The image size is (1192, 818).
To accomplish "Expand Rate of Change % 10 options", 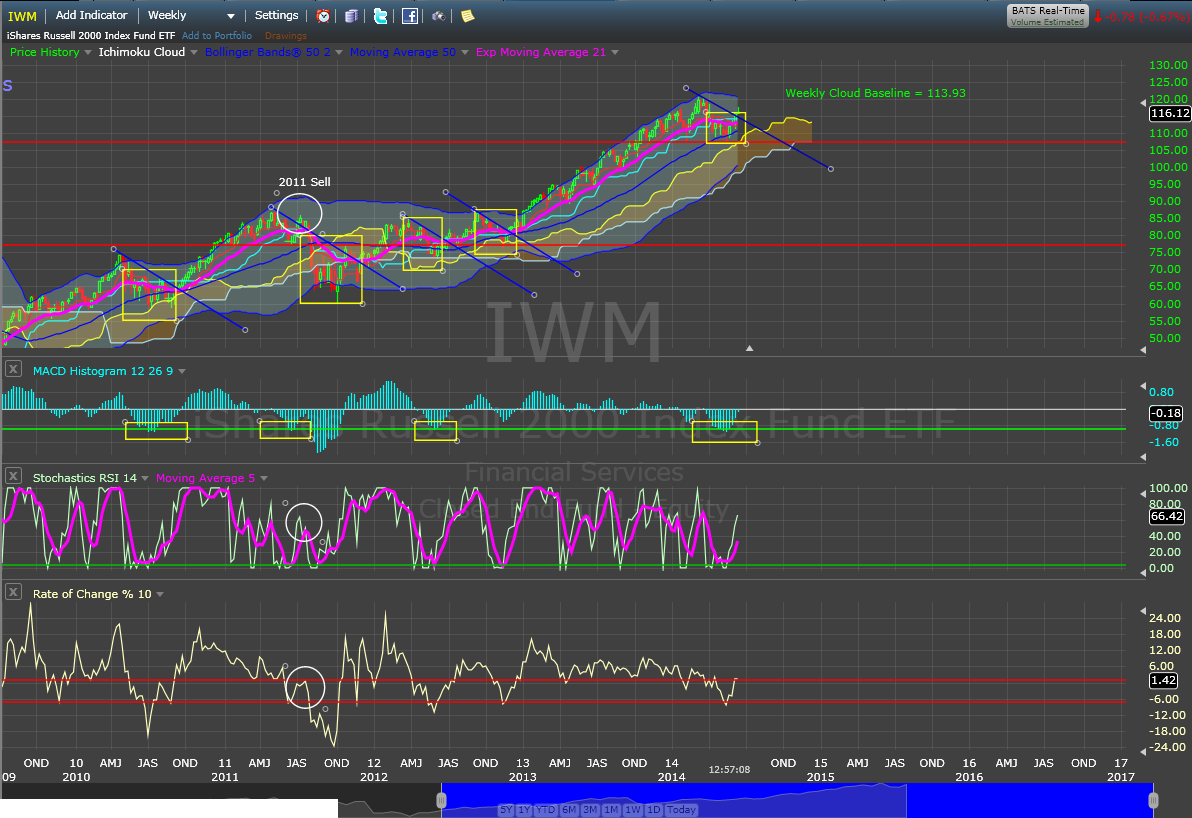I will tap(160, 594).
